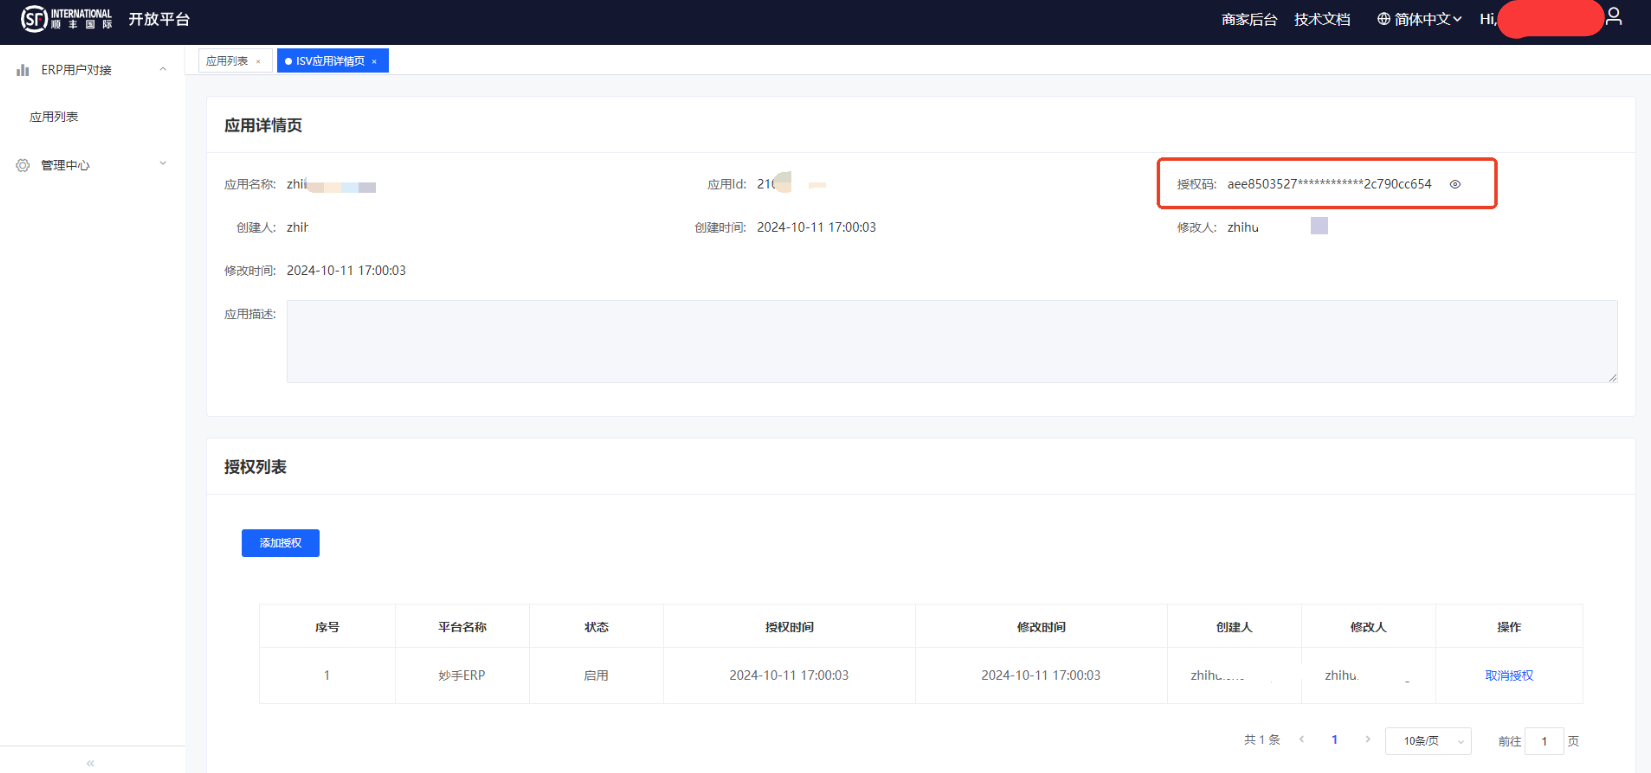Image resolution: width=1651 pixels, height=773 pixels.
Task: Click the 添加授权 button
Action: [280, 543]
